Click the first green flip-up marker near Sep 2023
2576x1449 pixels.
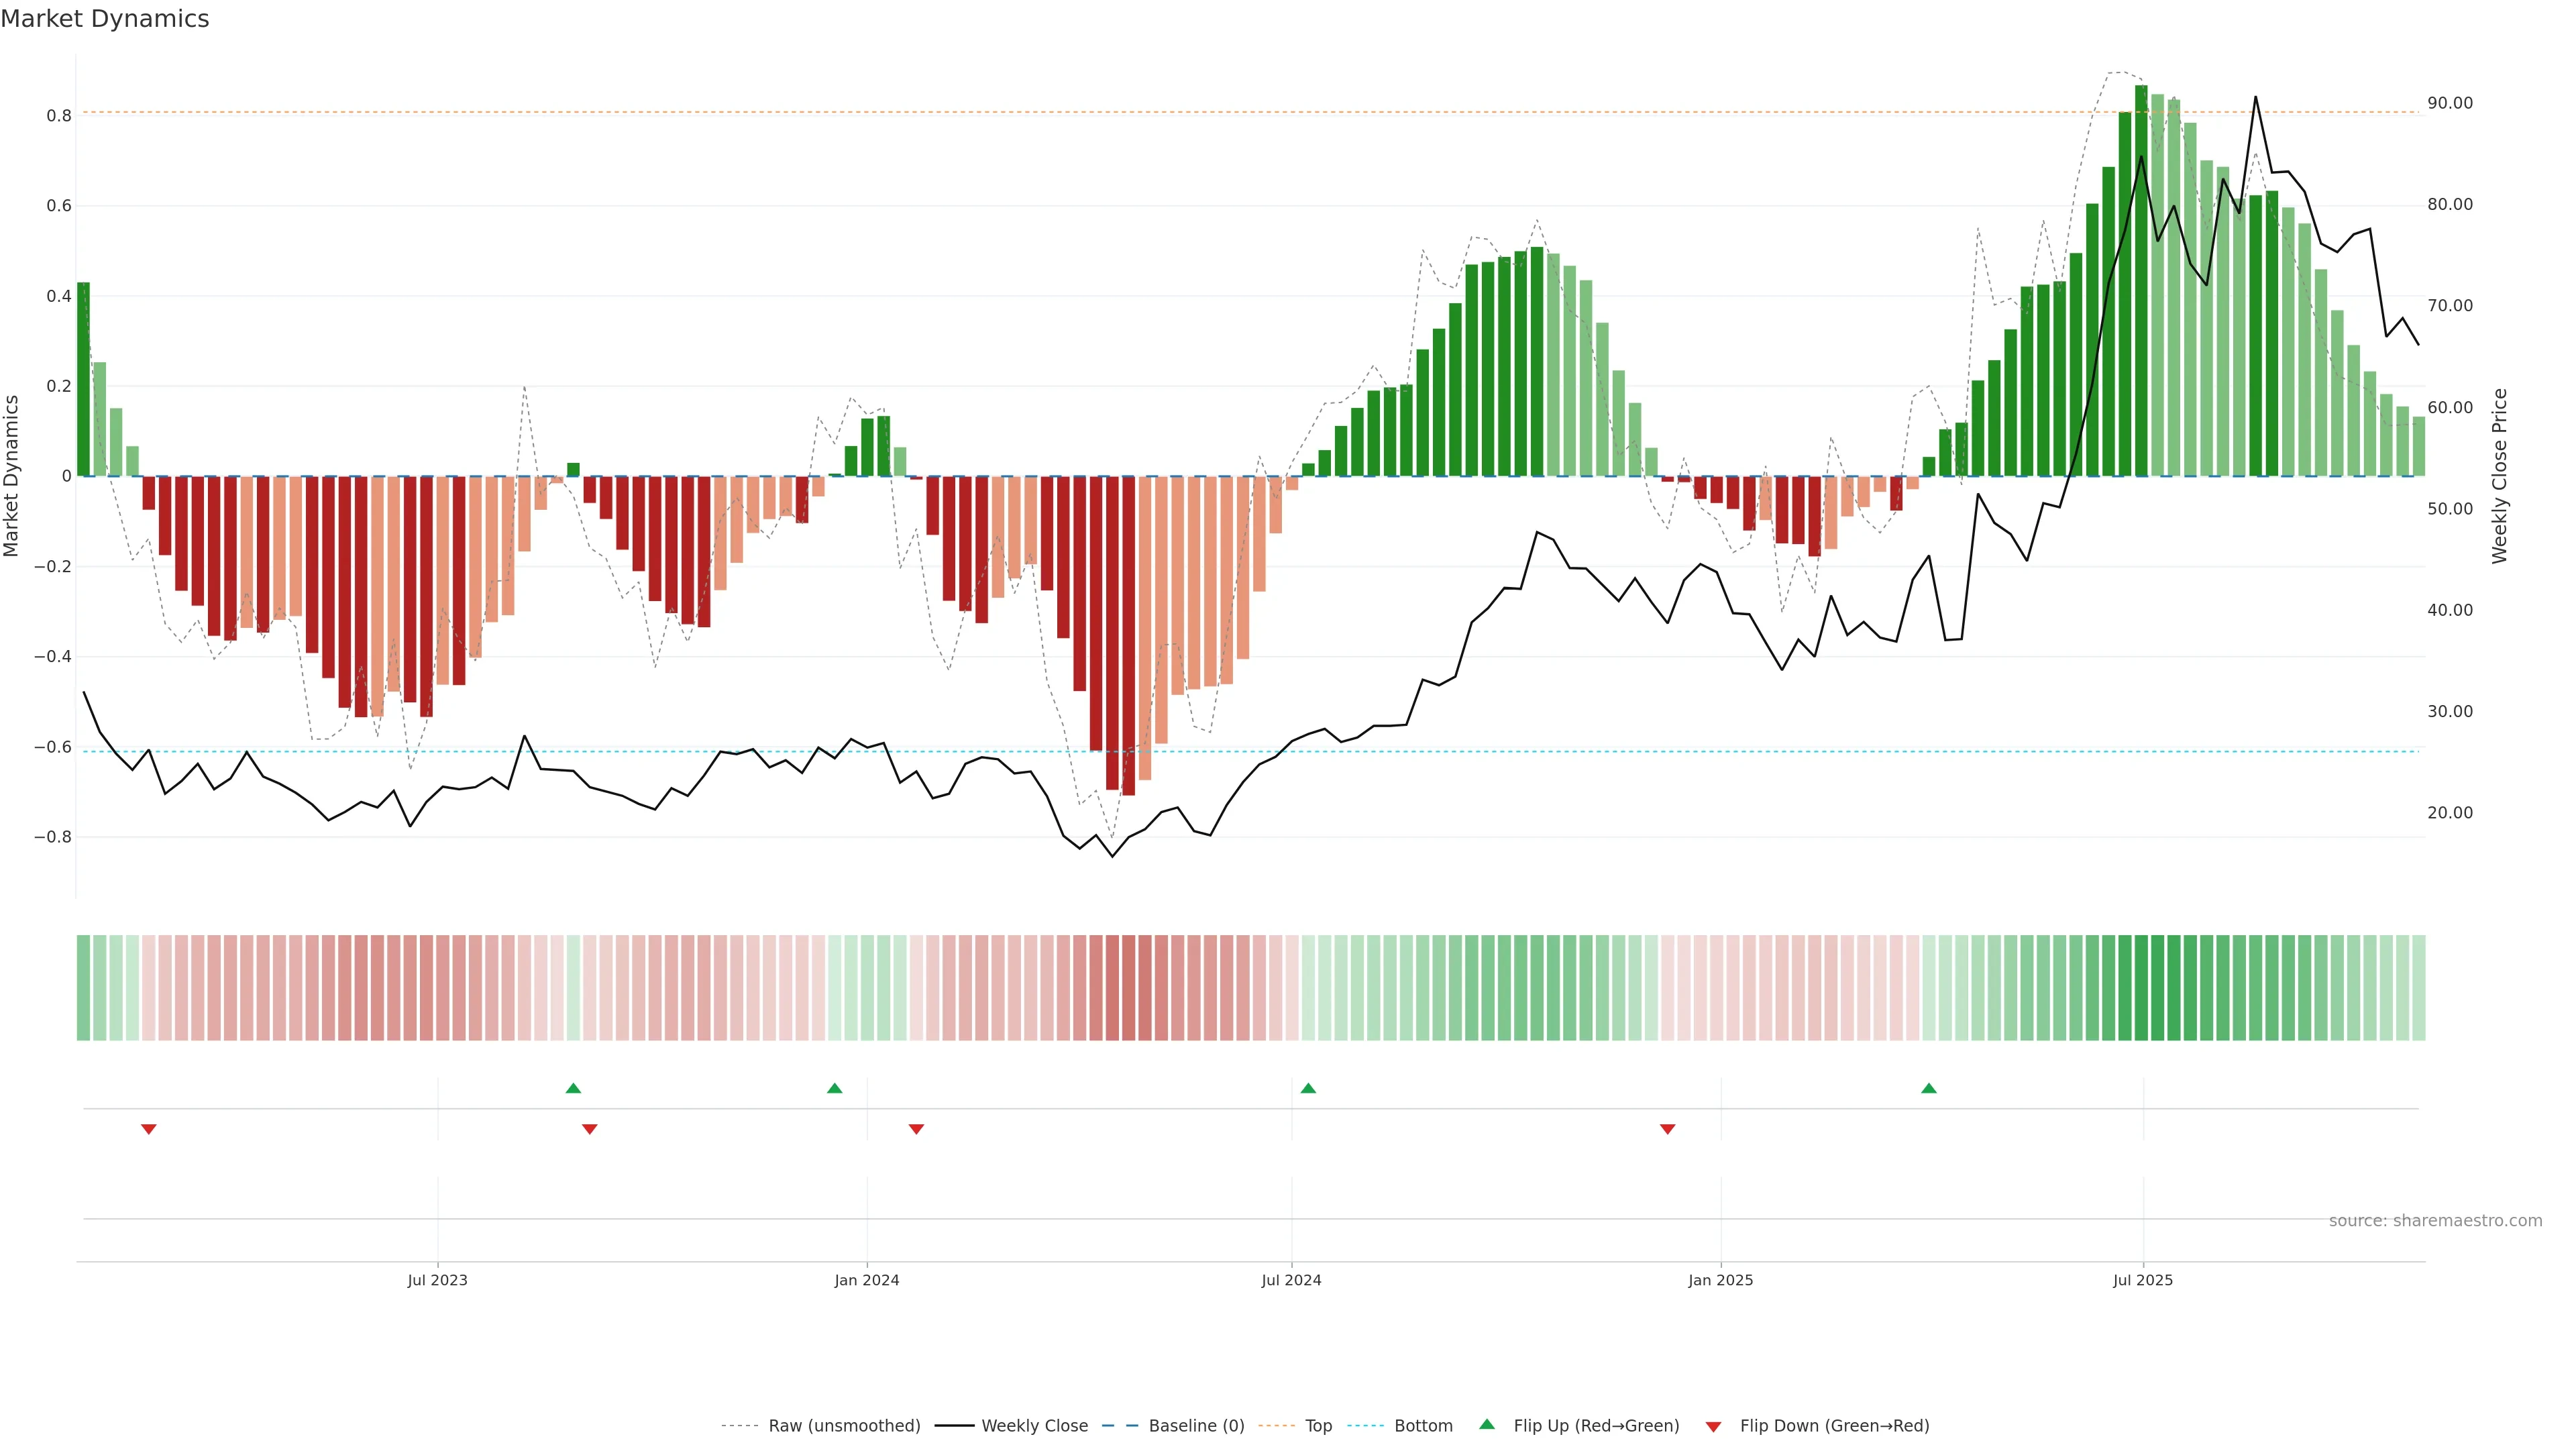pyautogui.click(x=573, y=1088)
